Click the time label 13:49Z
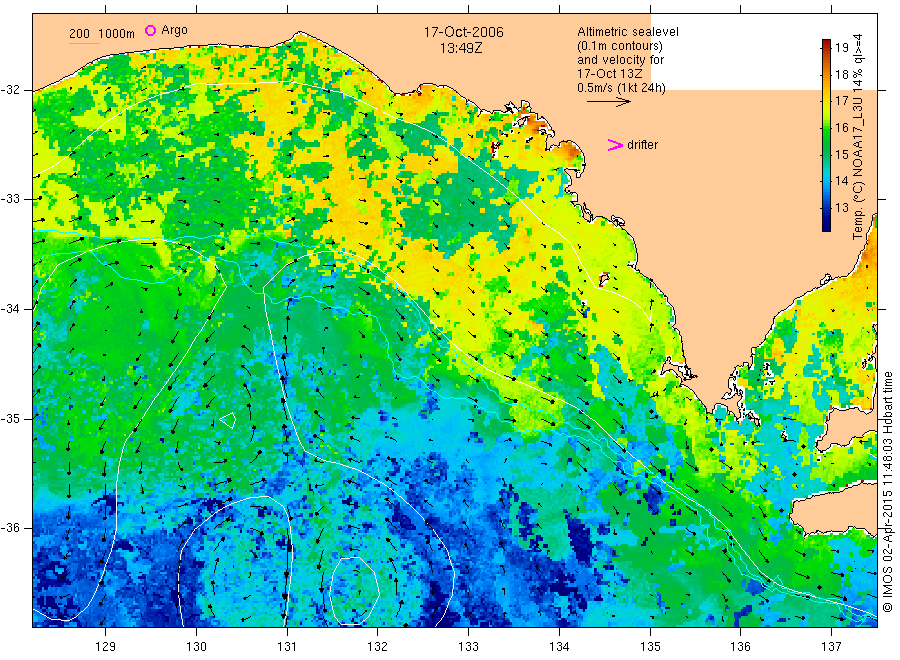 click(461, 48)
